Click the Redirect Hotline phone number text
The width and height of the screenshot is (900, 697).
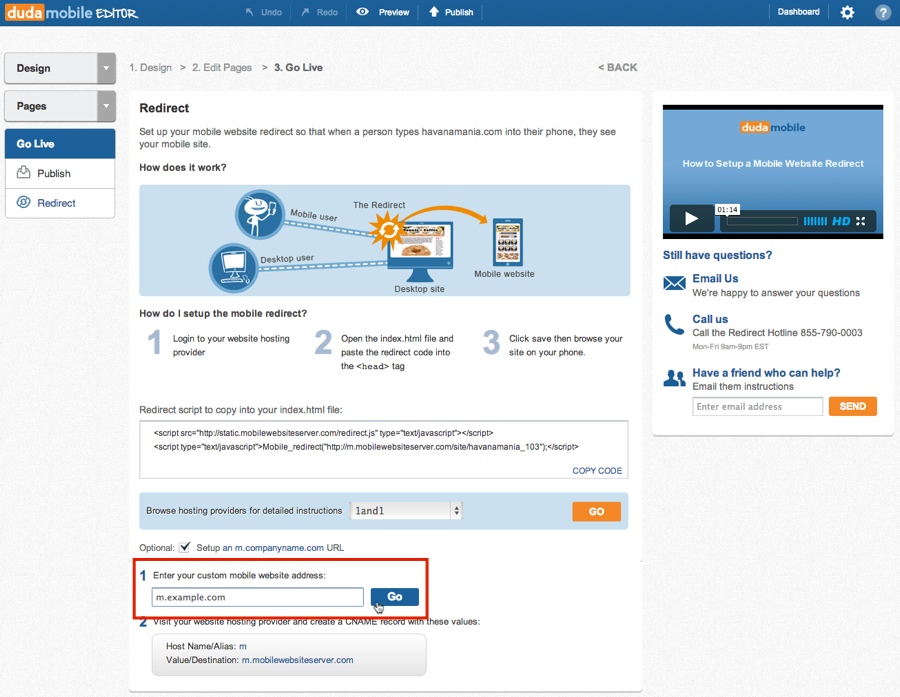[x=831, y=332]
